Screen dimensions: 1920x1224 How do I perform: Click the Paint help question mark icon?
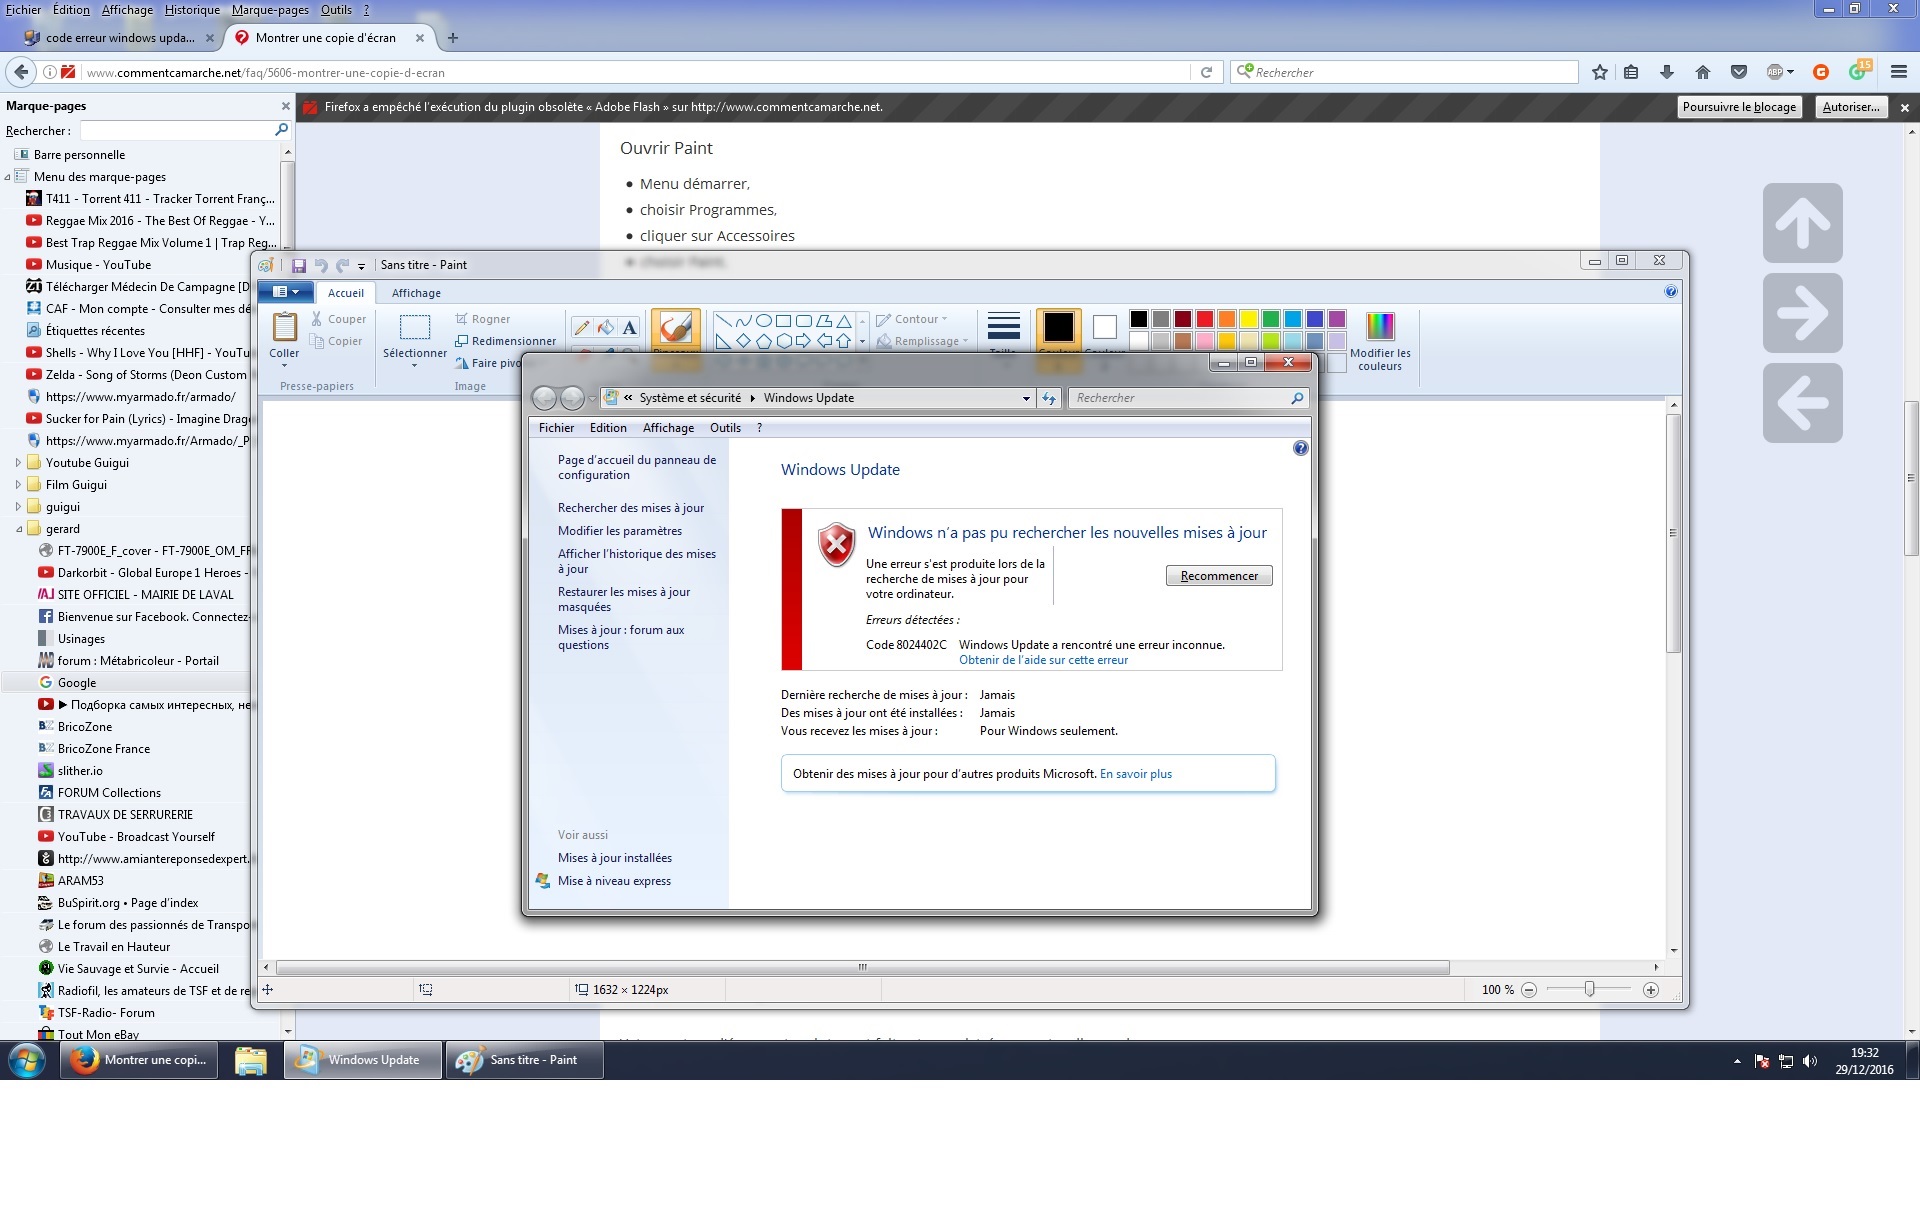[x=1671, y=292]
